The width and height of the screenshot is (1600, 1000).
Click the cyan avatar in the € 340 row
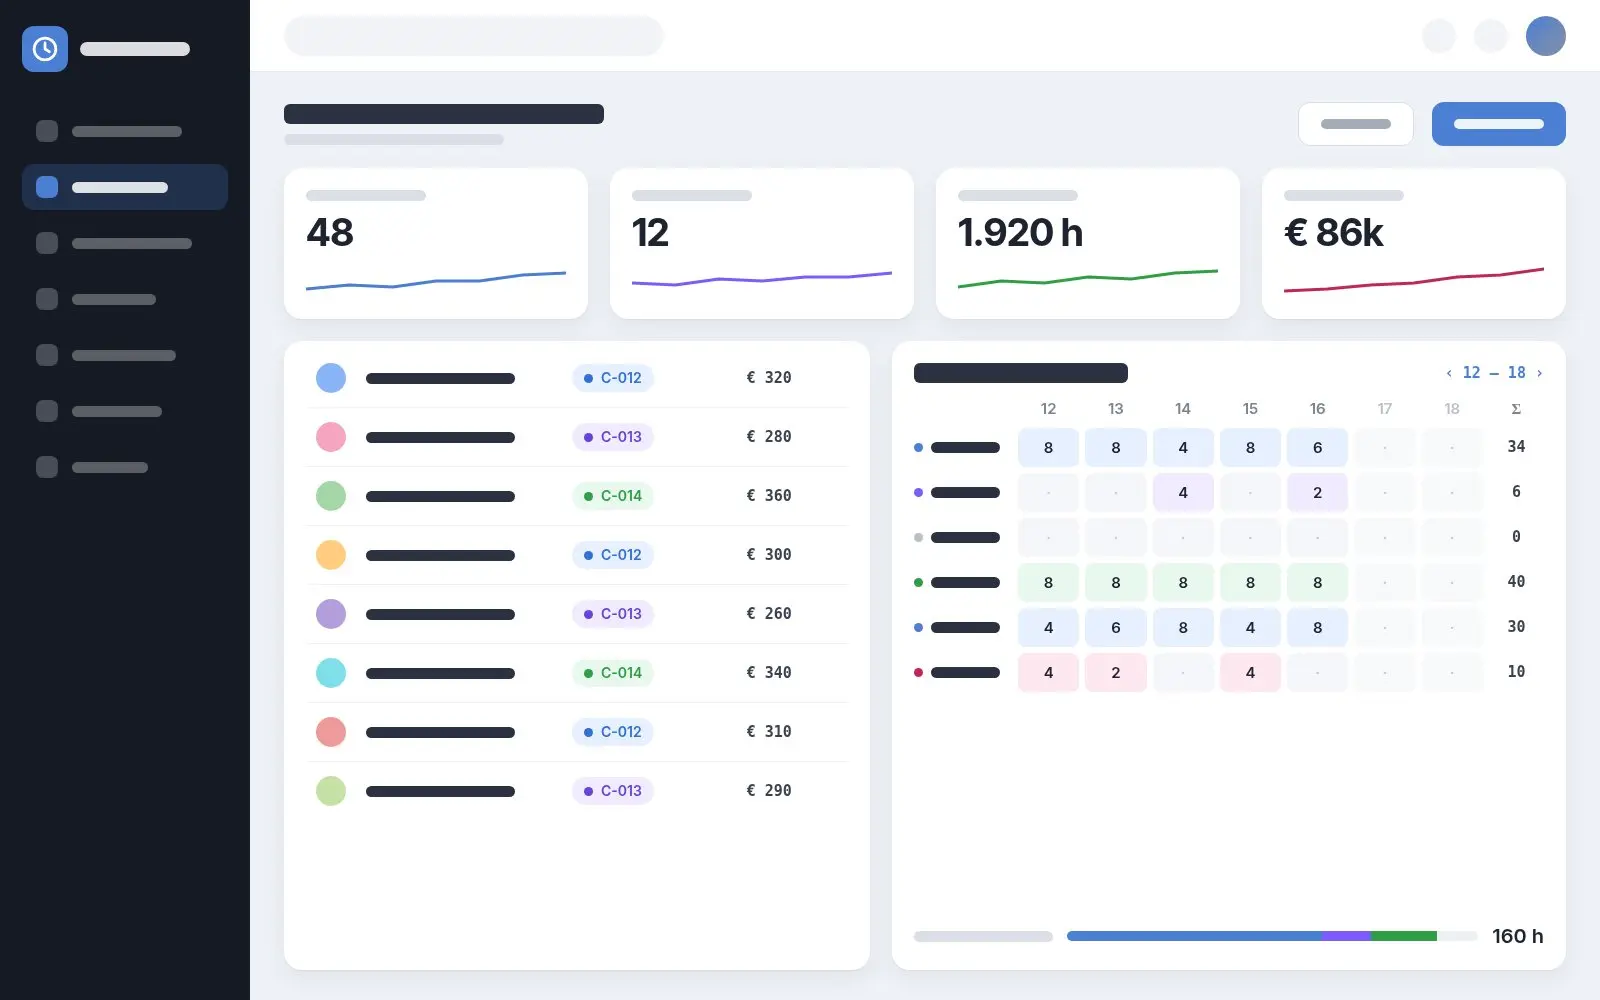point(331,673)
